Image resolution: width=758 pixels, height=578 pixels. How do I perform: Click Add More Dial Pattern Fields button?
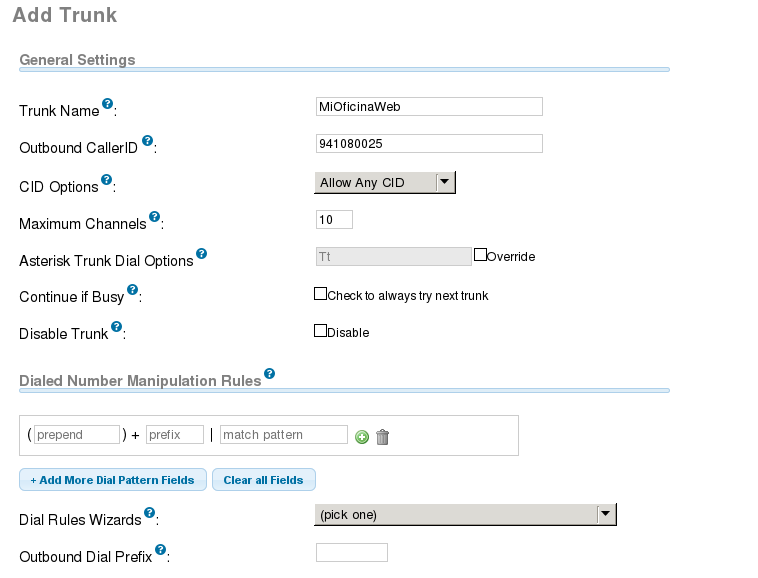(x=112, y=480)
